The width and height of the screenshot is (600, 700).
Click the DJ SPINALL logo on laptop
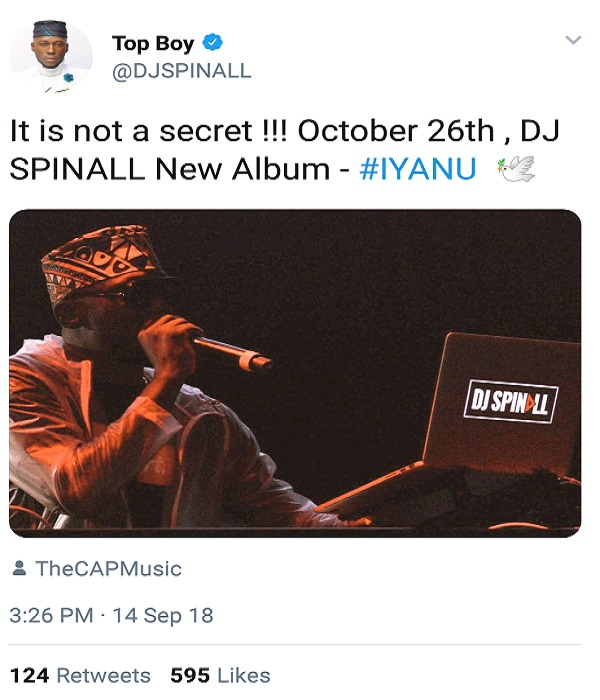tap(511, 402)
